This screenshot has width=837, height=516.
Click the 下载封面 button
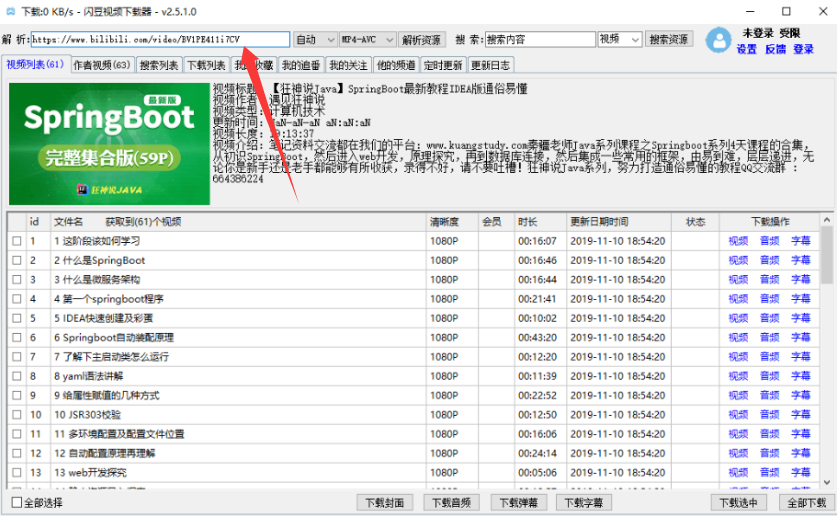(384, 502)
